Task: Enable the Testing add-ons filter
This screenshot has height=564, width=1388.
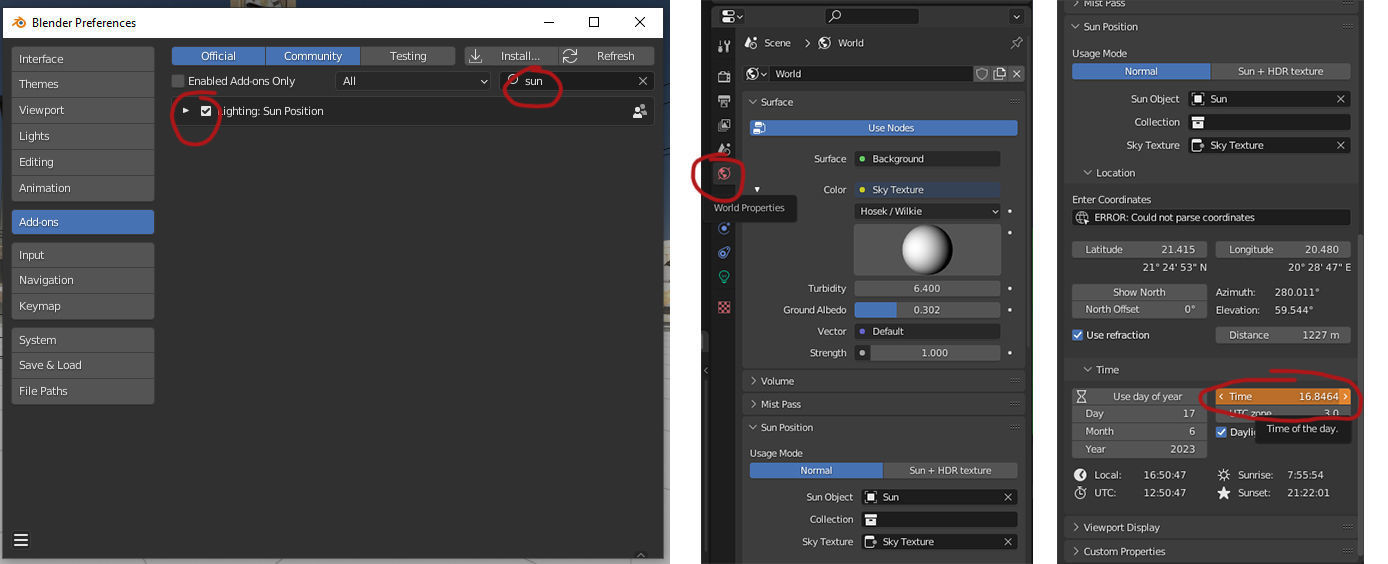Action: (408, 56)
